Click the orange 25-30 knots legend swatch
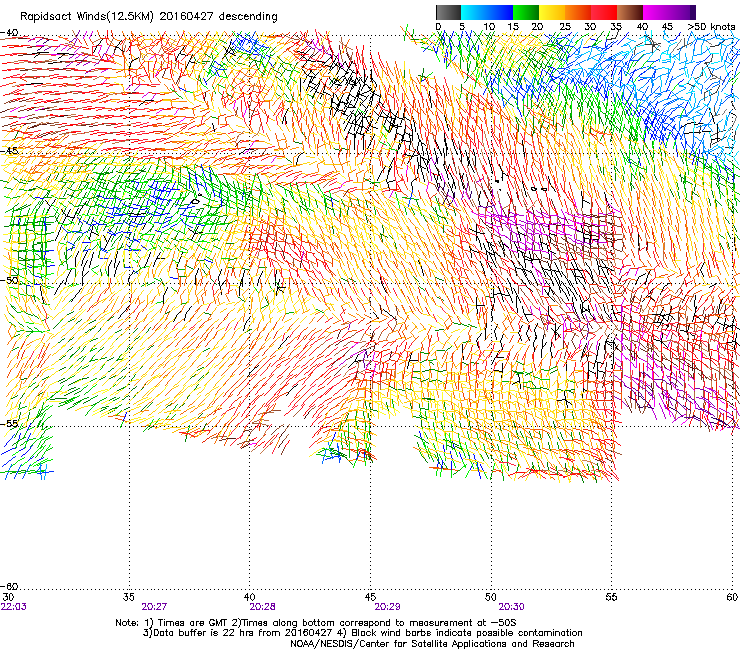 [x=578, y=12]
